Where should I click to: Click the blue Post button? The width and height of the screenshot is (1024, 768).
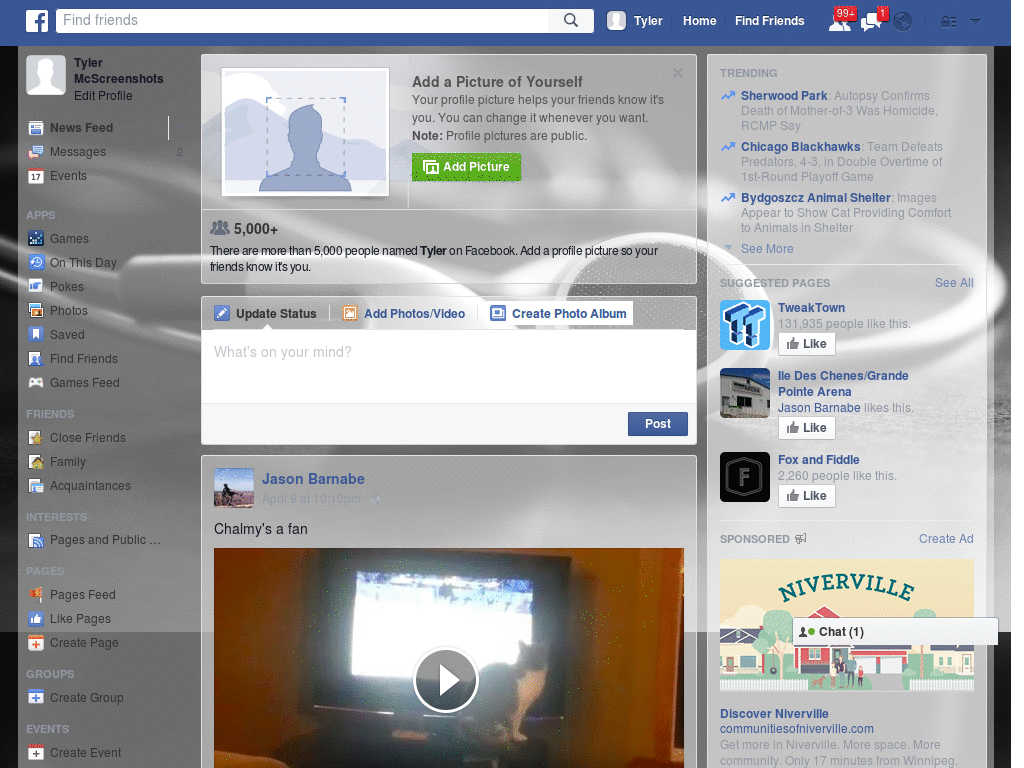click(658, 424)
